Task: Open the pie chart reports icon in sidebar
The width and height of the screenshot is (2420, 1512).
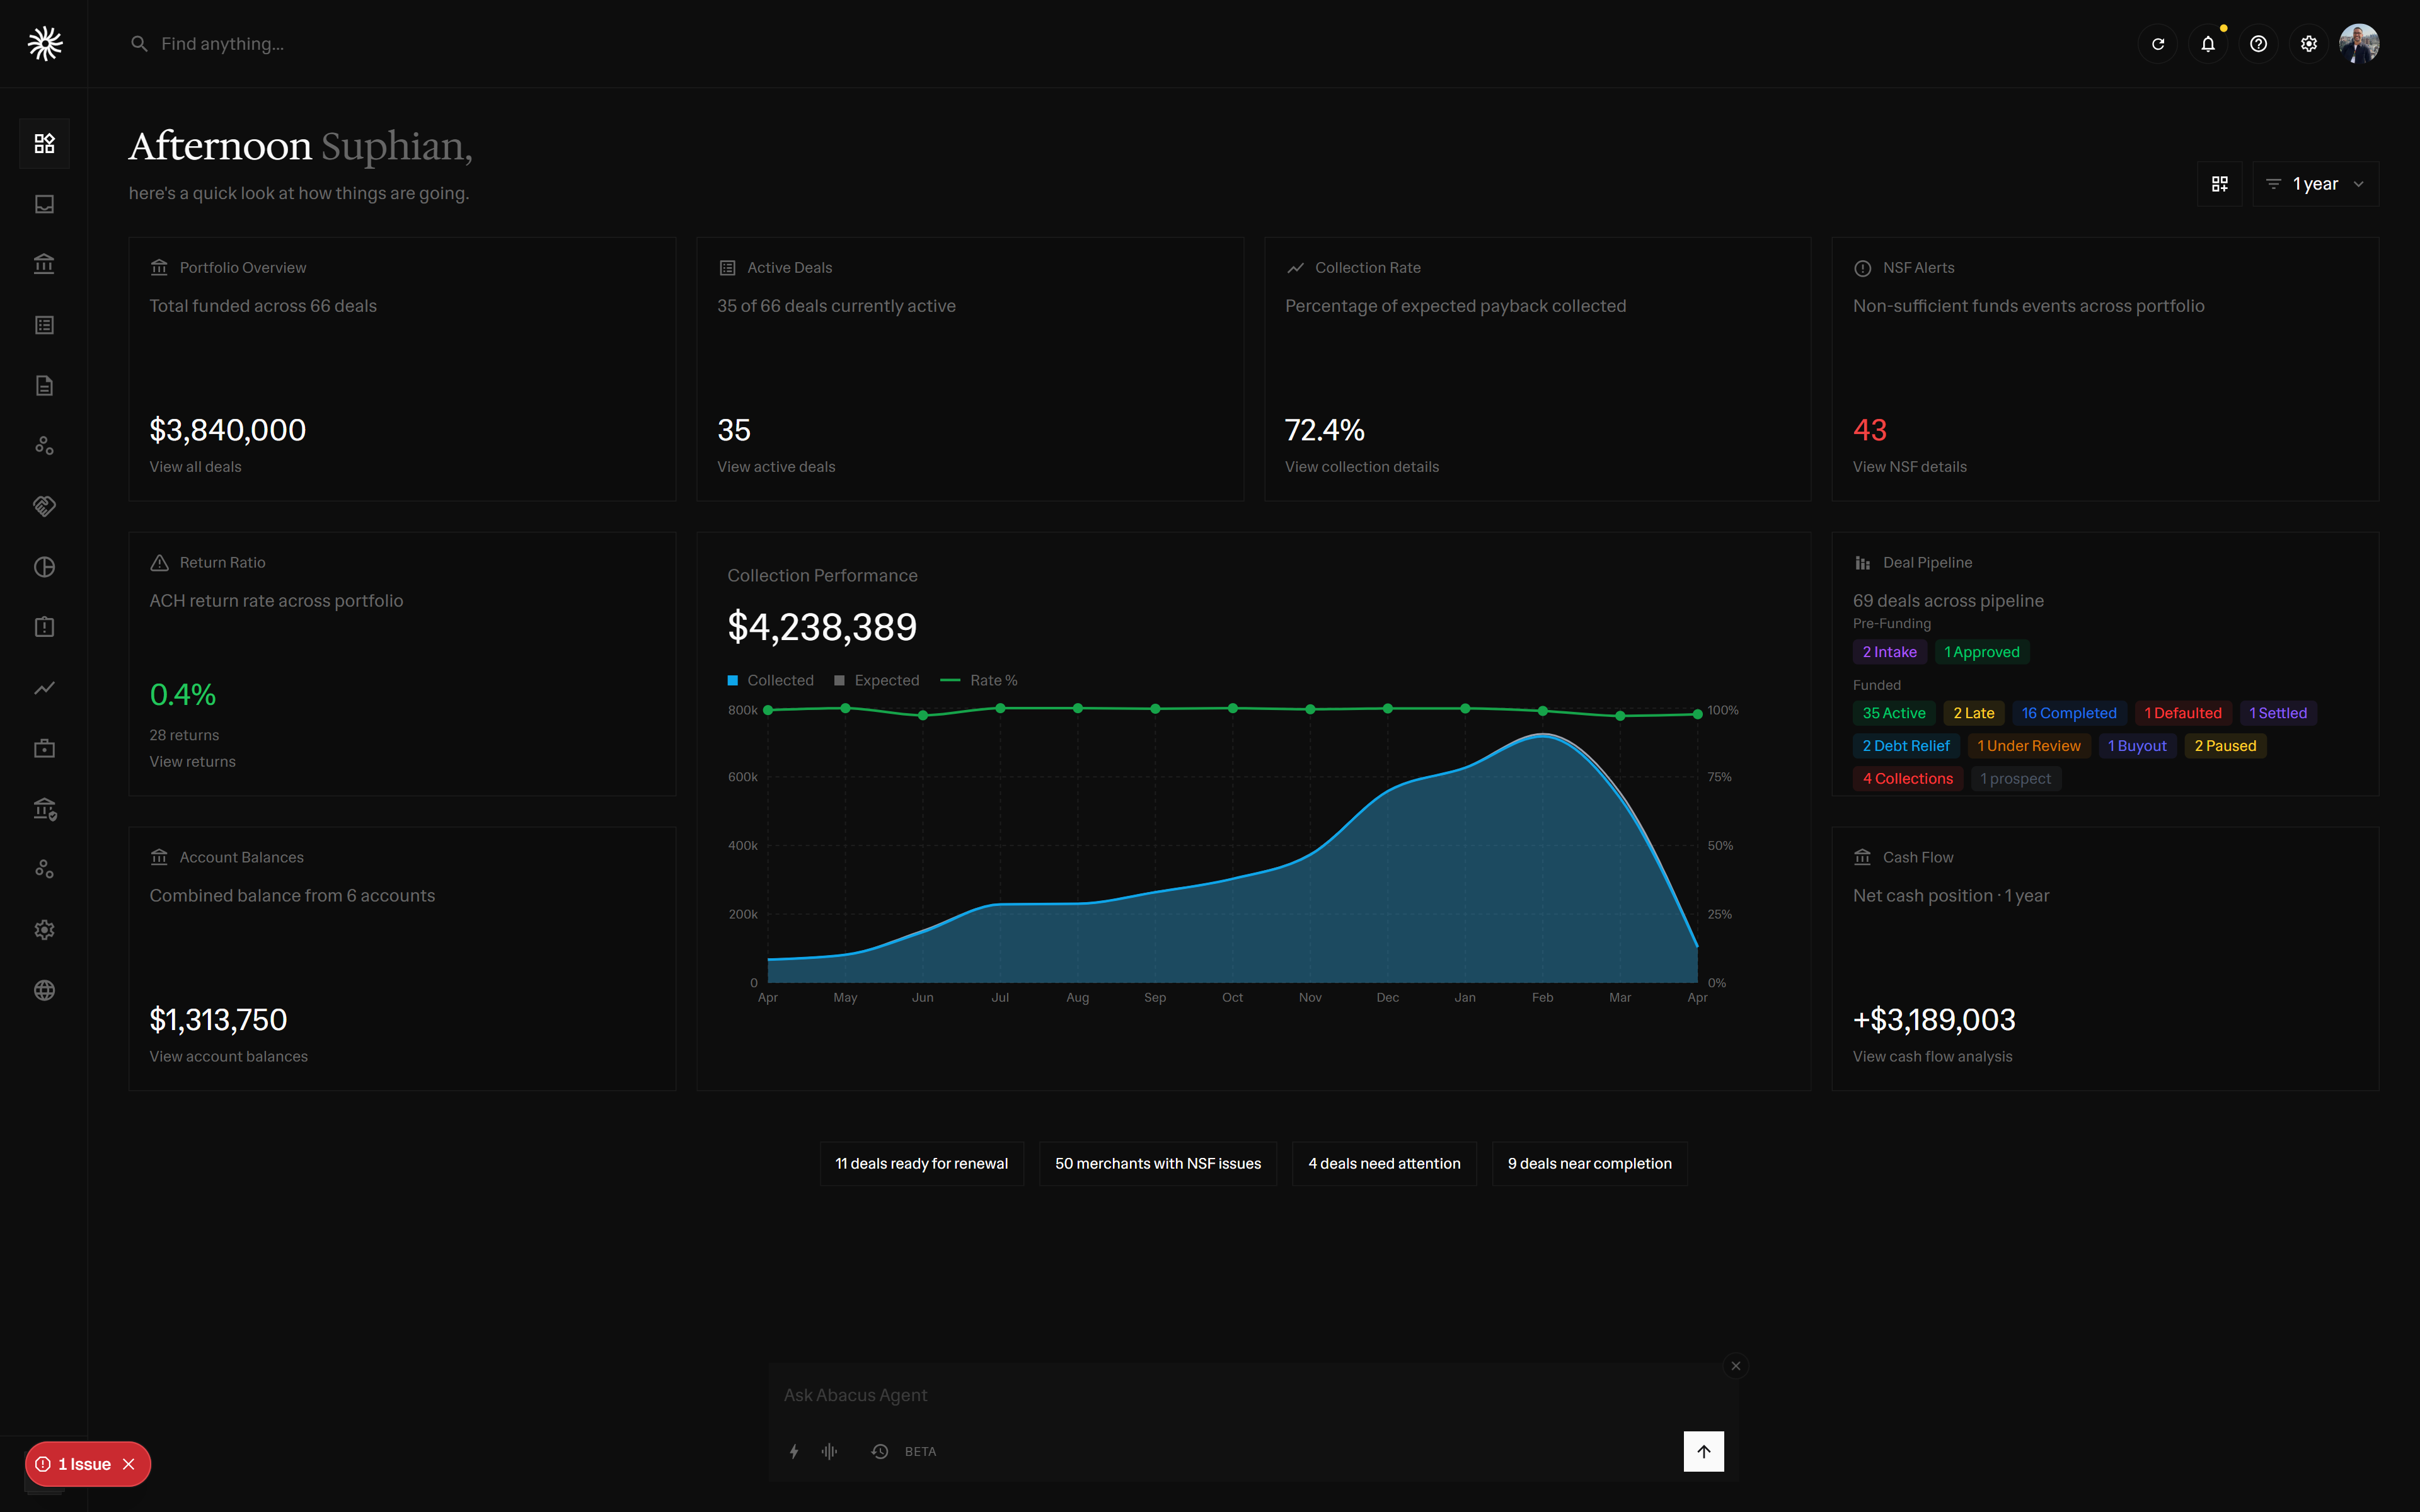Action: coord(44,567)
